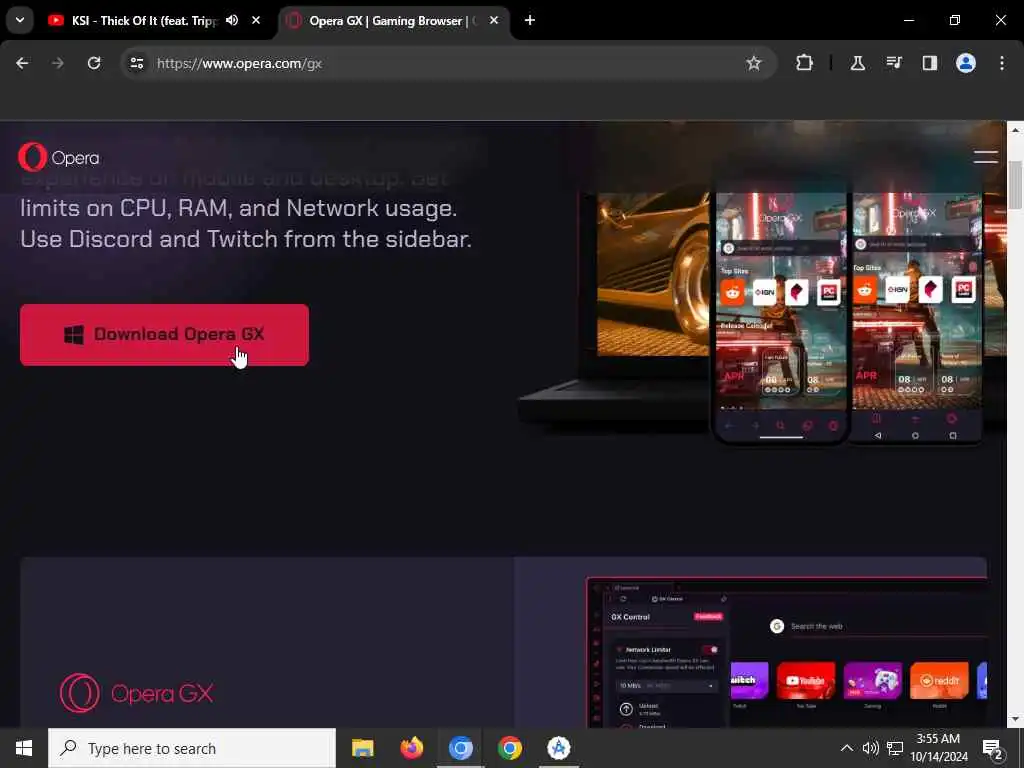This screenshot has width=1024, height=768.
Task: Go back to the previous page
Action: [22, 63]
